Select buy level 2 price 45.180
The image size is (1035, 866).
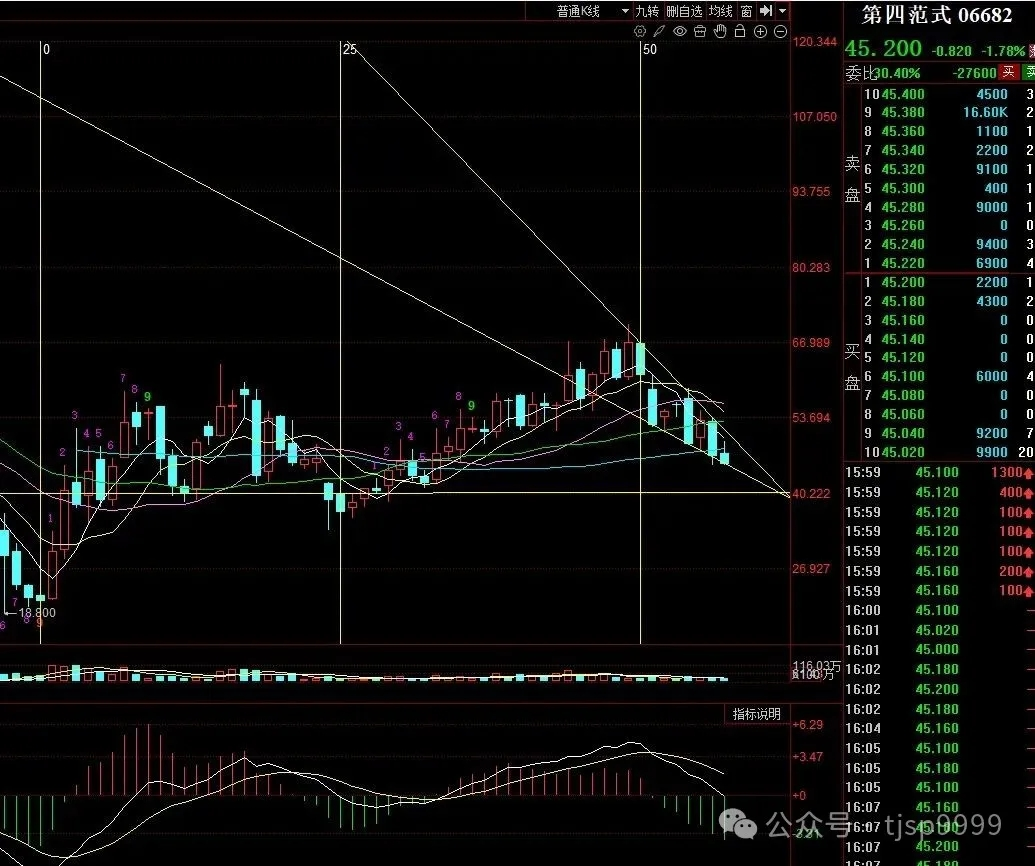pyautogui.click(x=902, y=301)
